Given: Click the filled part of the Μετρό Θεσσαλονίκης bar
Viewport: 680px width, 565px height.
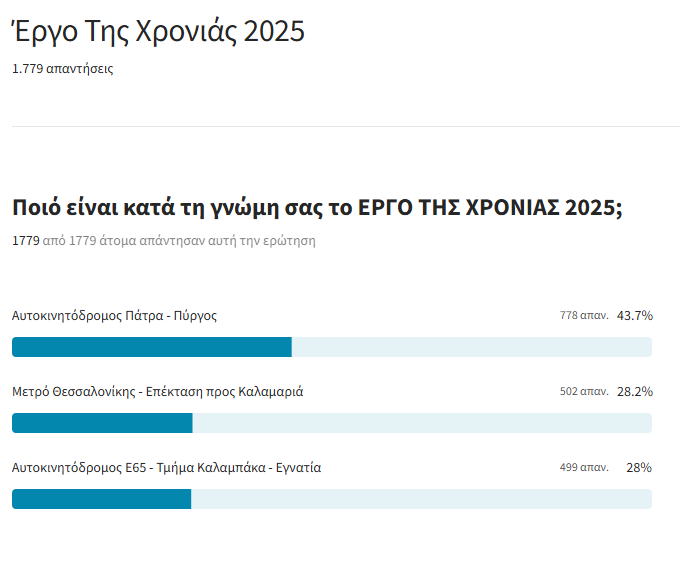Looking at the screenshot, I should (x=100, y=423).
